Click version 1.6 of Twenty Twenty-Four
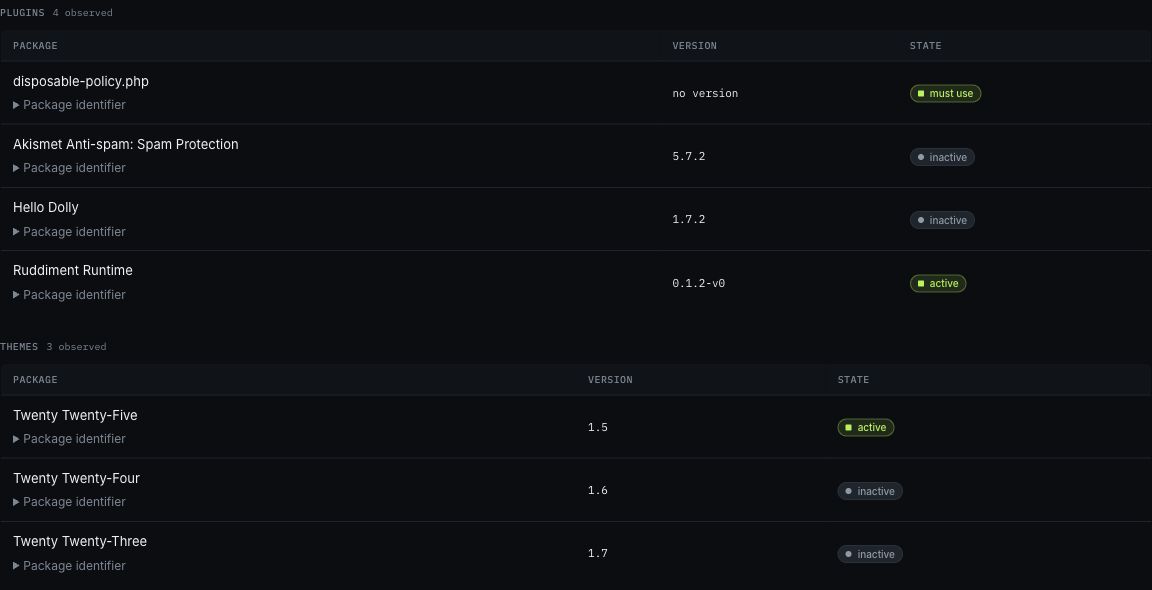 (597, 491)
